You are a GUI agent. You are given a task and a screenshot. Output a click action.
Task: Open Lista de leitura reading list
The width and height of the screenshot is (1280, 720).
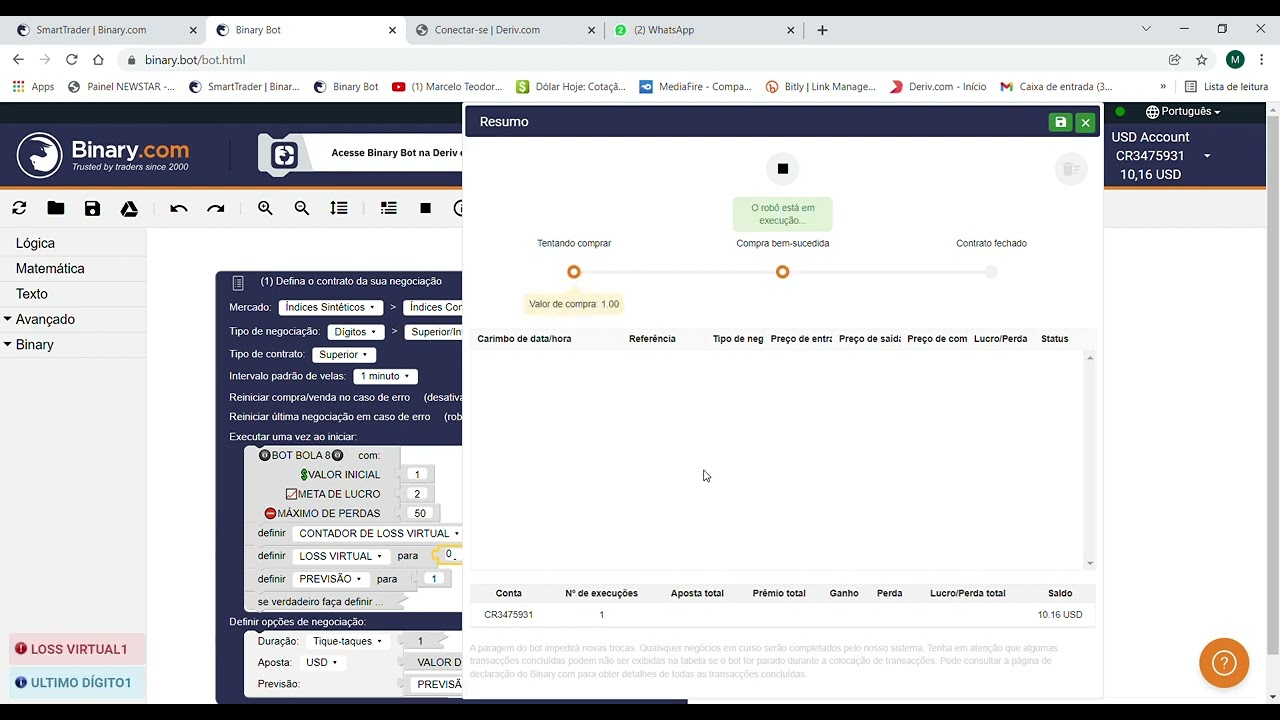pos(1226,87)
